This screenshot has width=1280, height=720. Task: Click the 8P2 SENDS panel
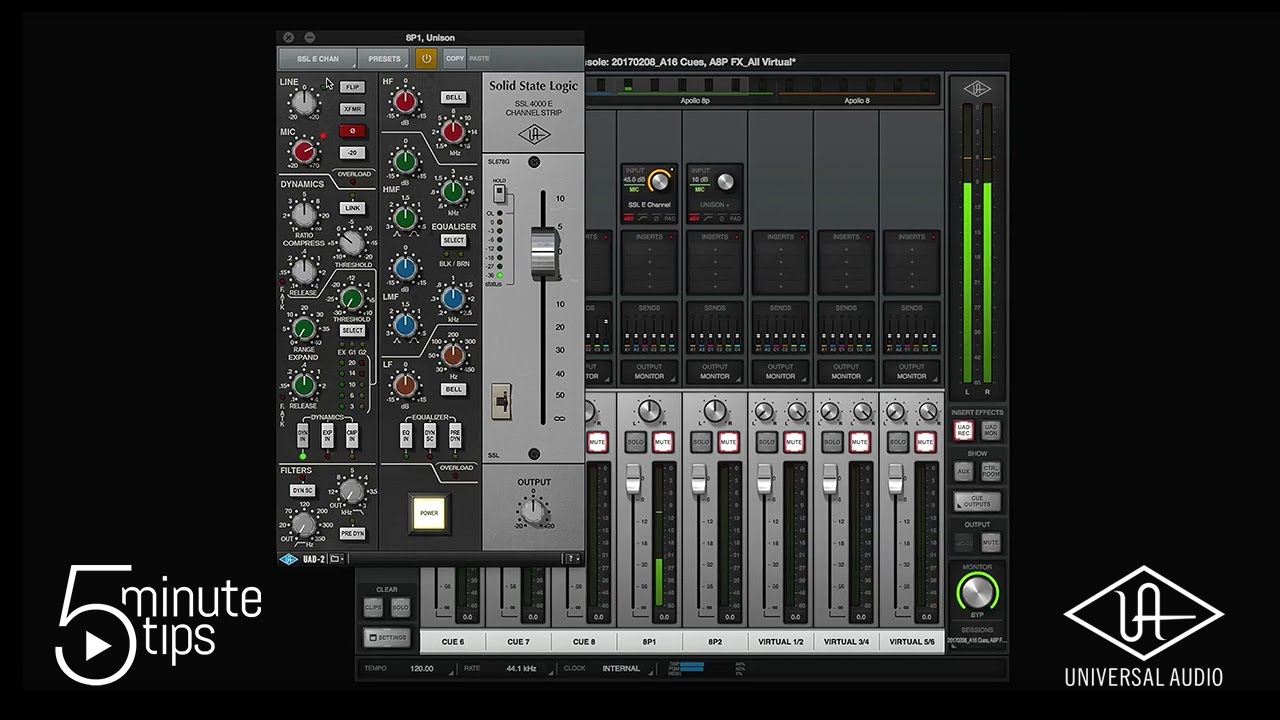[x=715, y=328]
